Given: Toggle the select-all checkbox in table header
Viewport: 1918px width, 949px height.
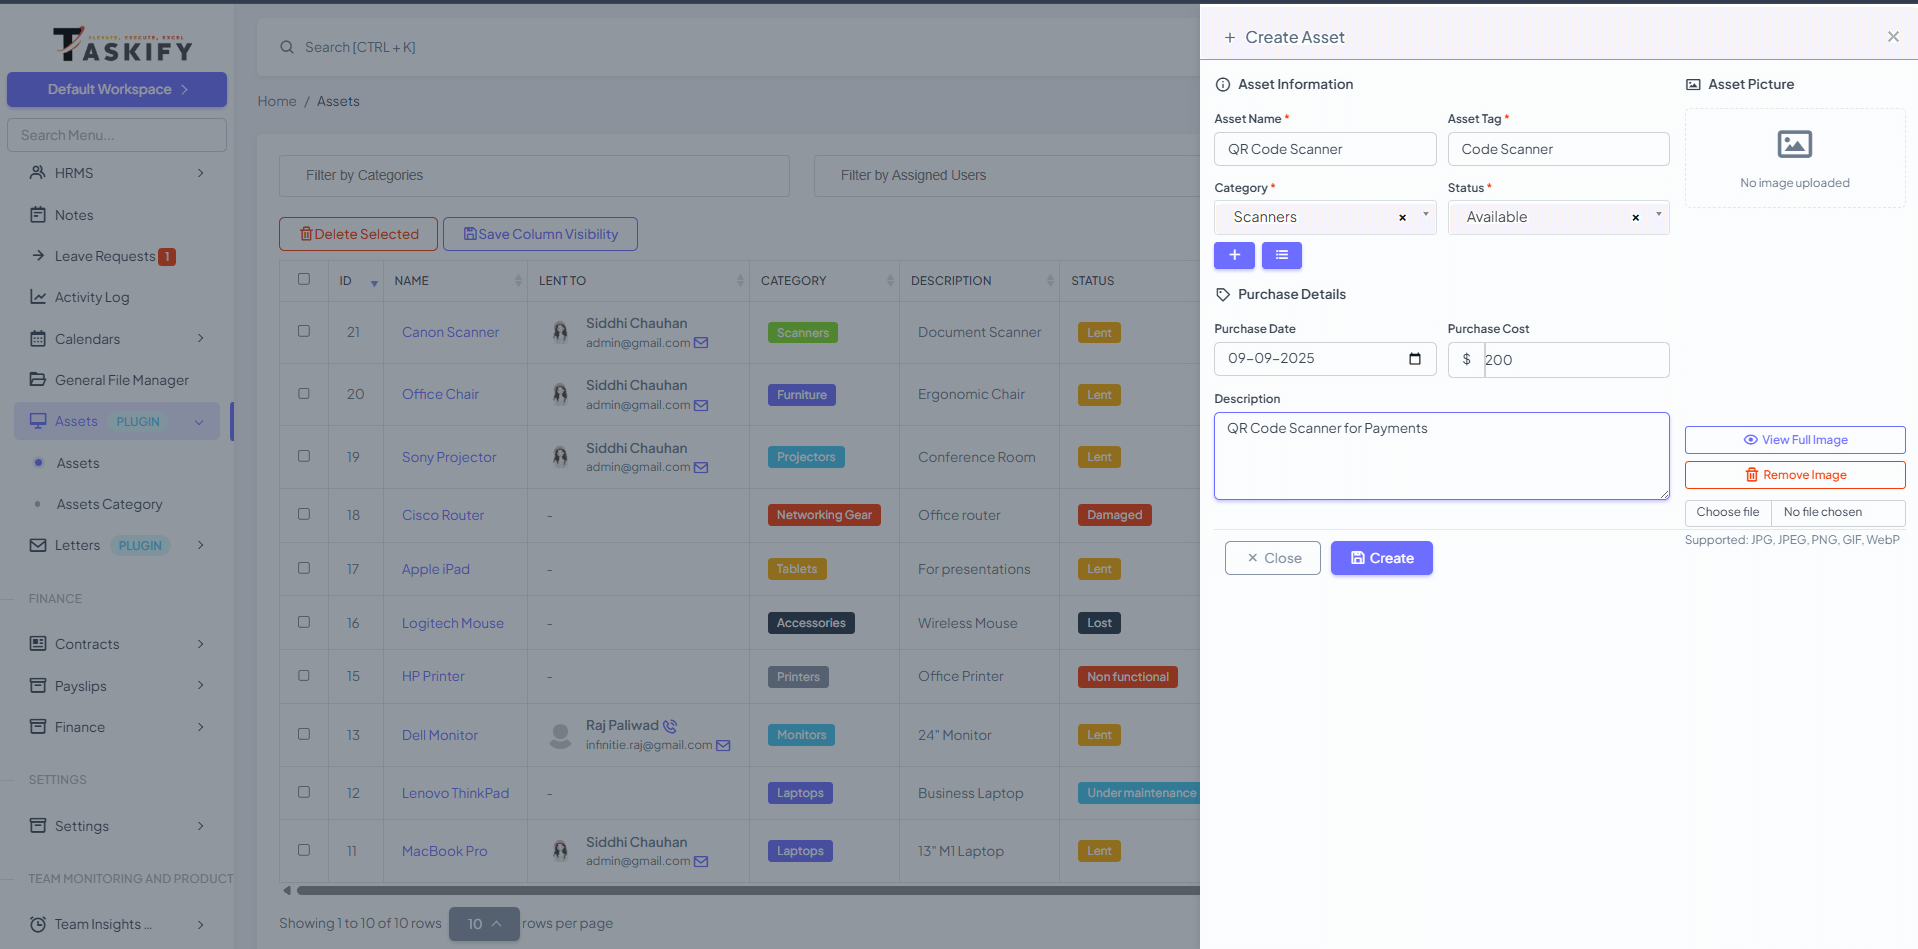Looking at the screenshot, I should 304,279.
